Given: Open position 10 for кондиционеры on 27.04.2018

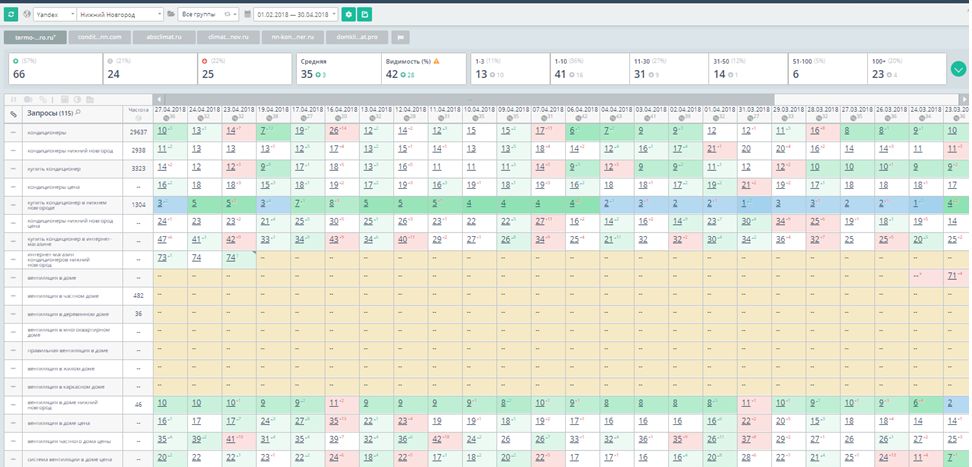Looking at the screenshot, I should point(161,131).
